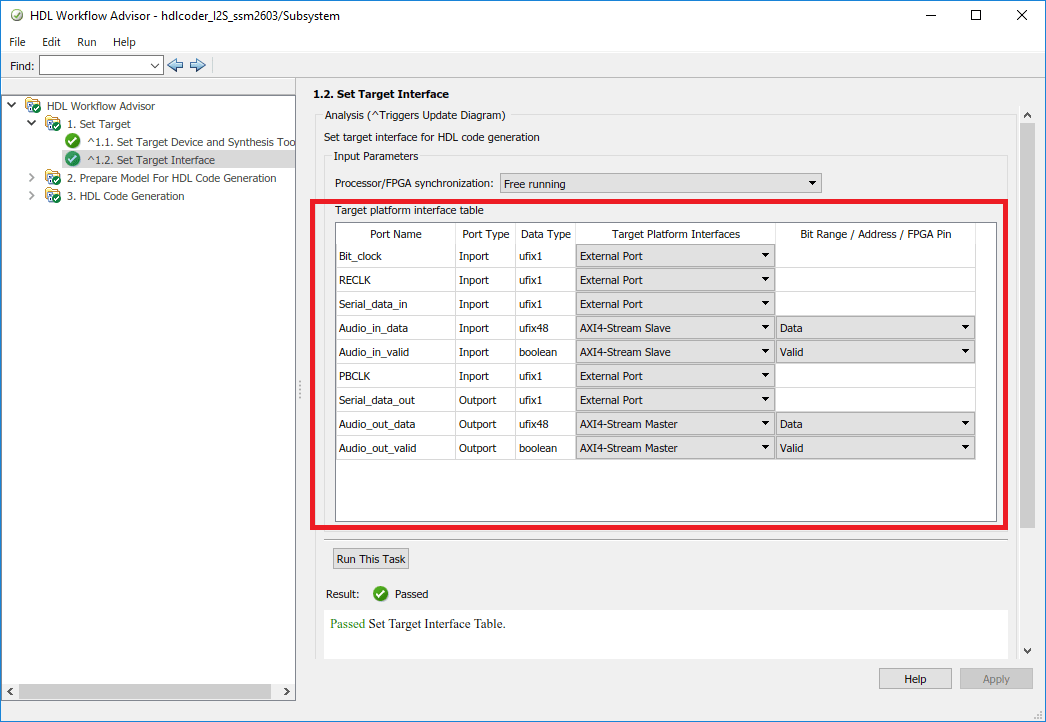This screenshot has height=722, width=1046.
Task: Click the green check beside Set Target Interface
Action: 73,159
